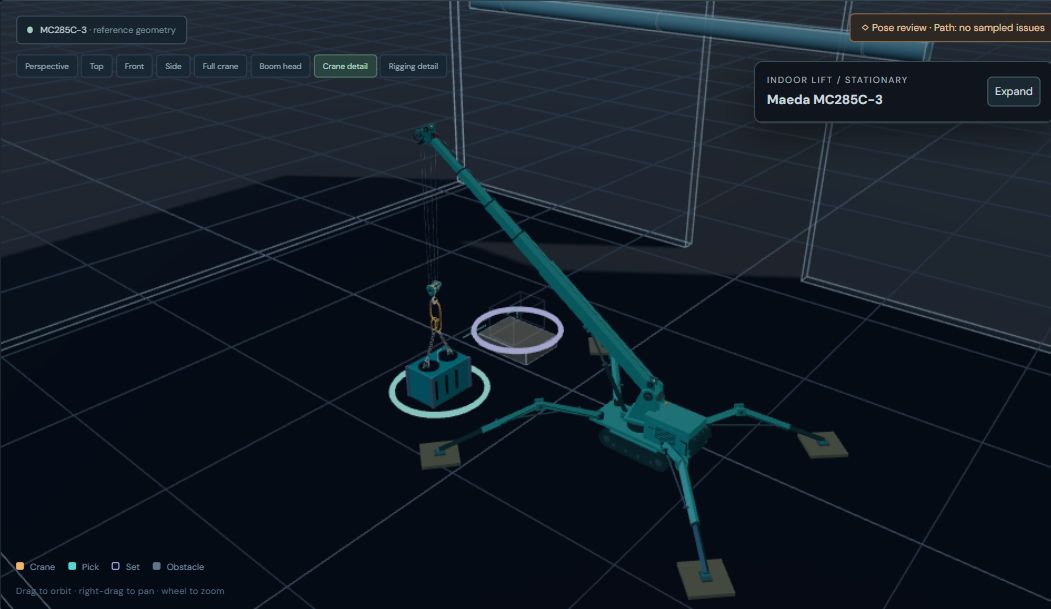Click the orange Crane legend swatch
1051x609 pixels.
(20, 567)
